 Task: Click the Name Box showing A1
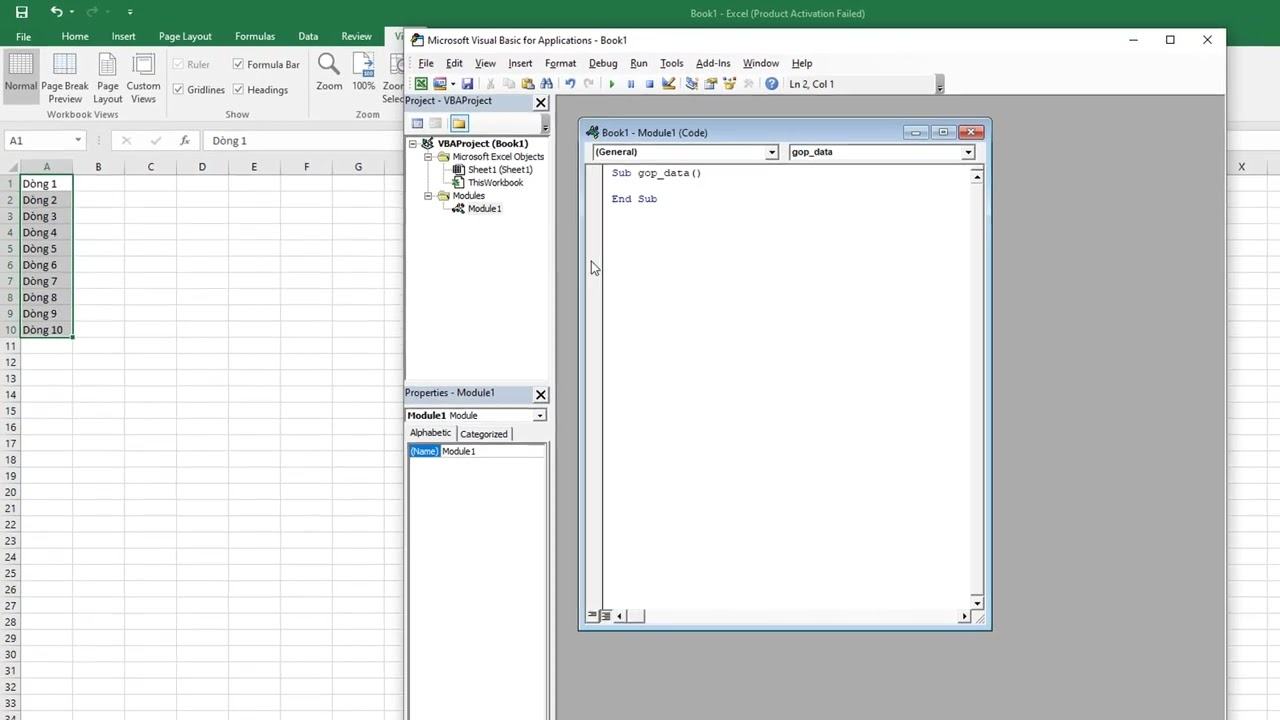click(x=46, y=141)
